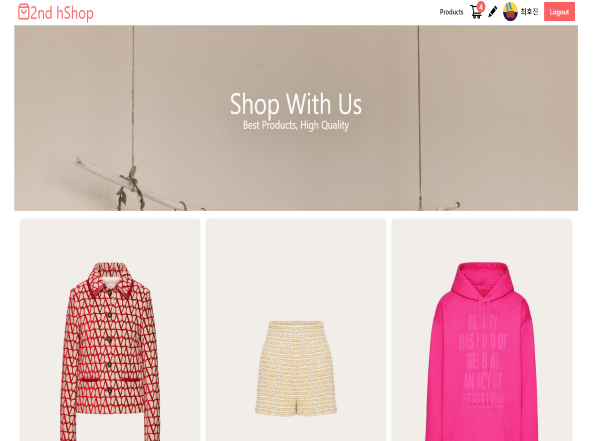The height and width of the screenshot is (441, 593).
Task: Click the shopping bag logo icon
Action: pos(23,12)
